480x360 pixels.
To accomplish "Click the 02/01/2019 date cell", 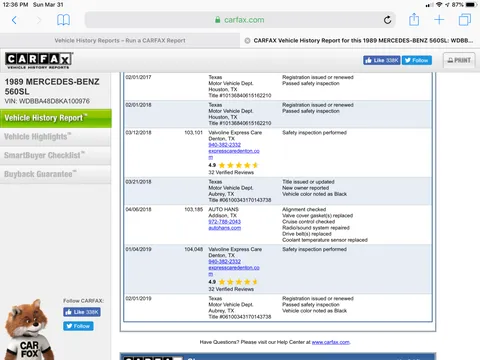I will tap(138, 299).
